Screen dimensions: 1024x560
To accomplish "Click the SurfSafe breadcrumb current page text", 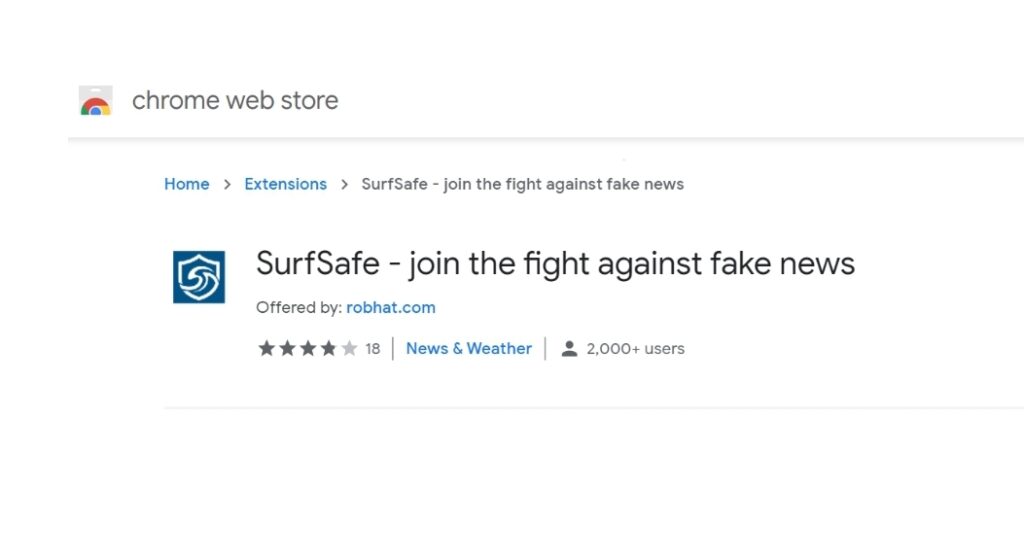I will [x=522, y=184].
